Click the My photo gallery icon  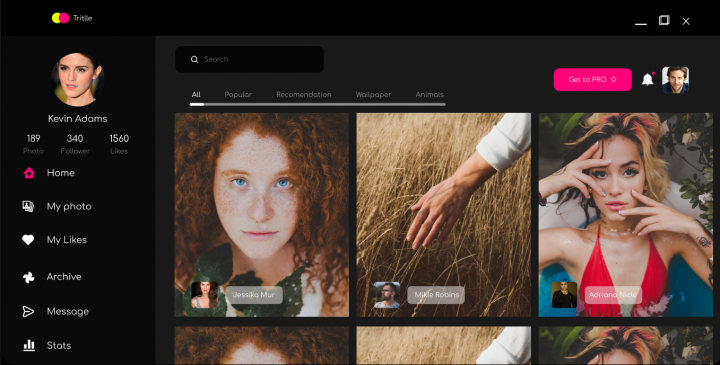[x=28, y=206]
